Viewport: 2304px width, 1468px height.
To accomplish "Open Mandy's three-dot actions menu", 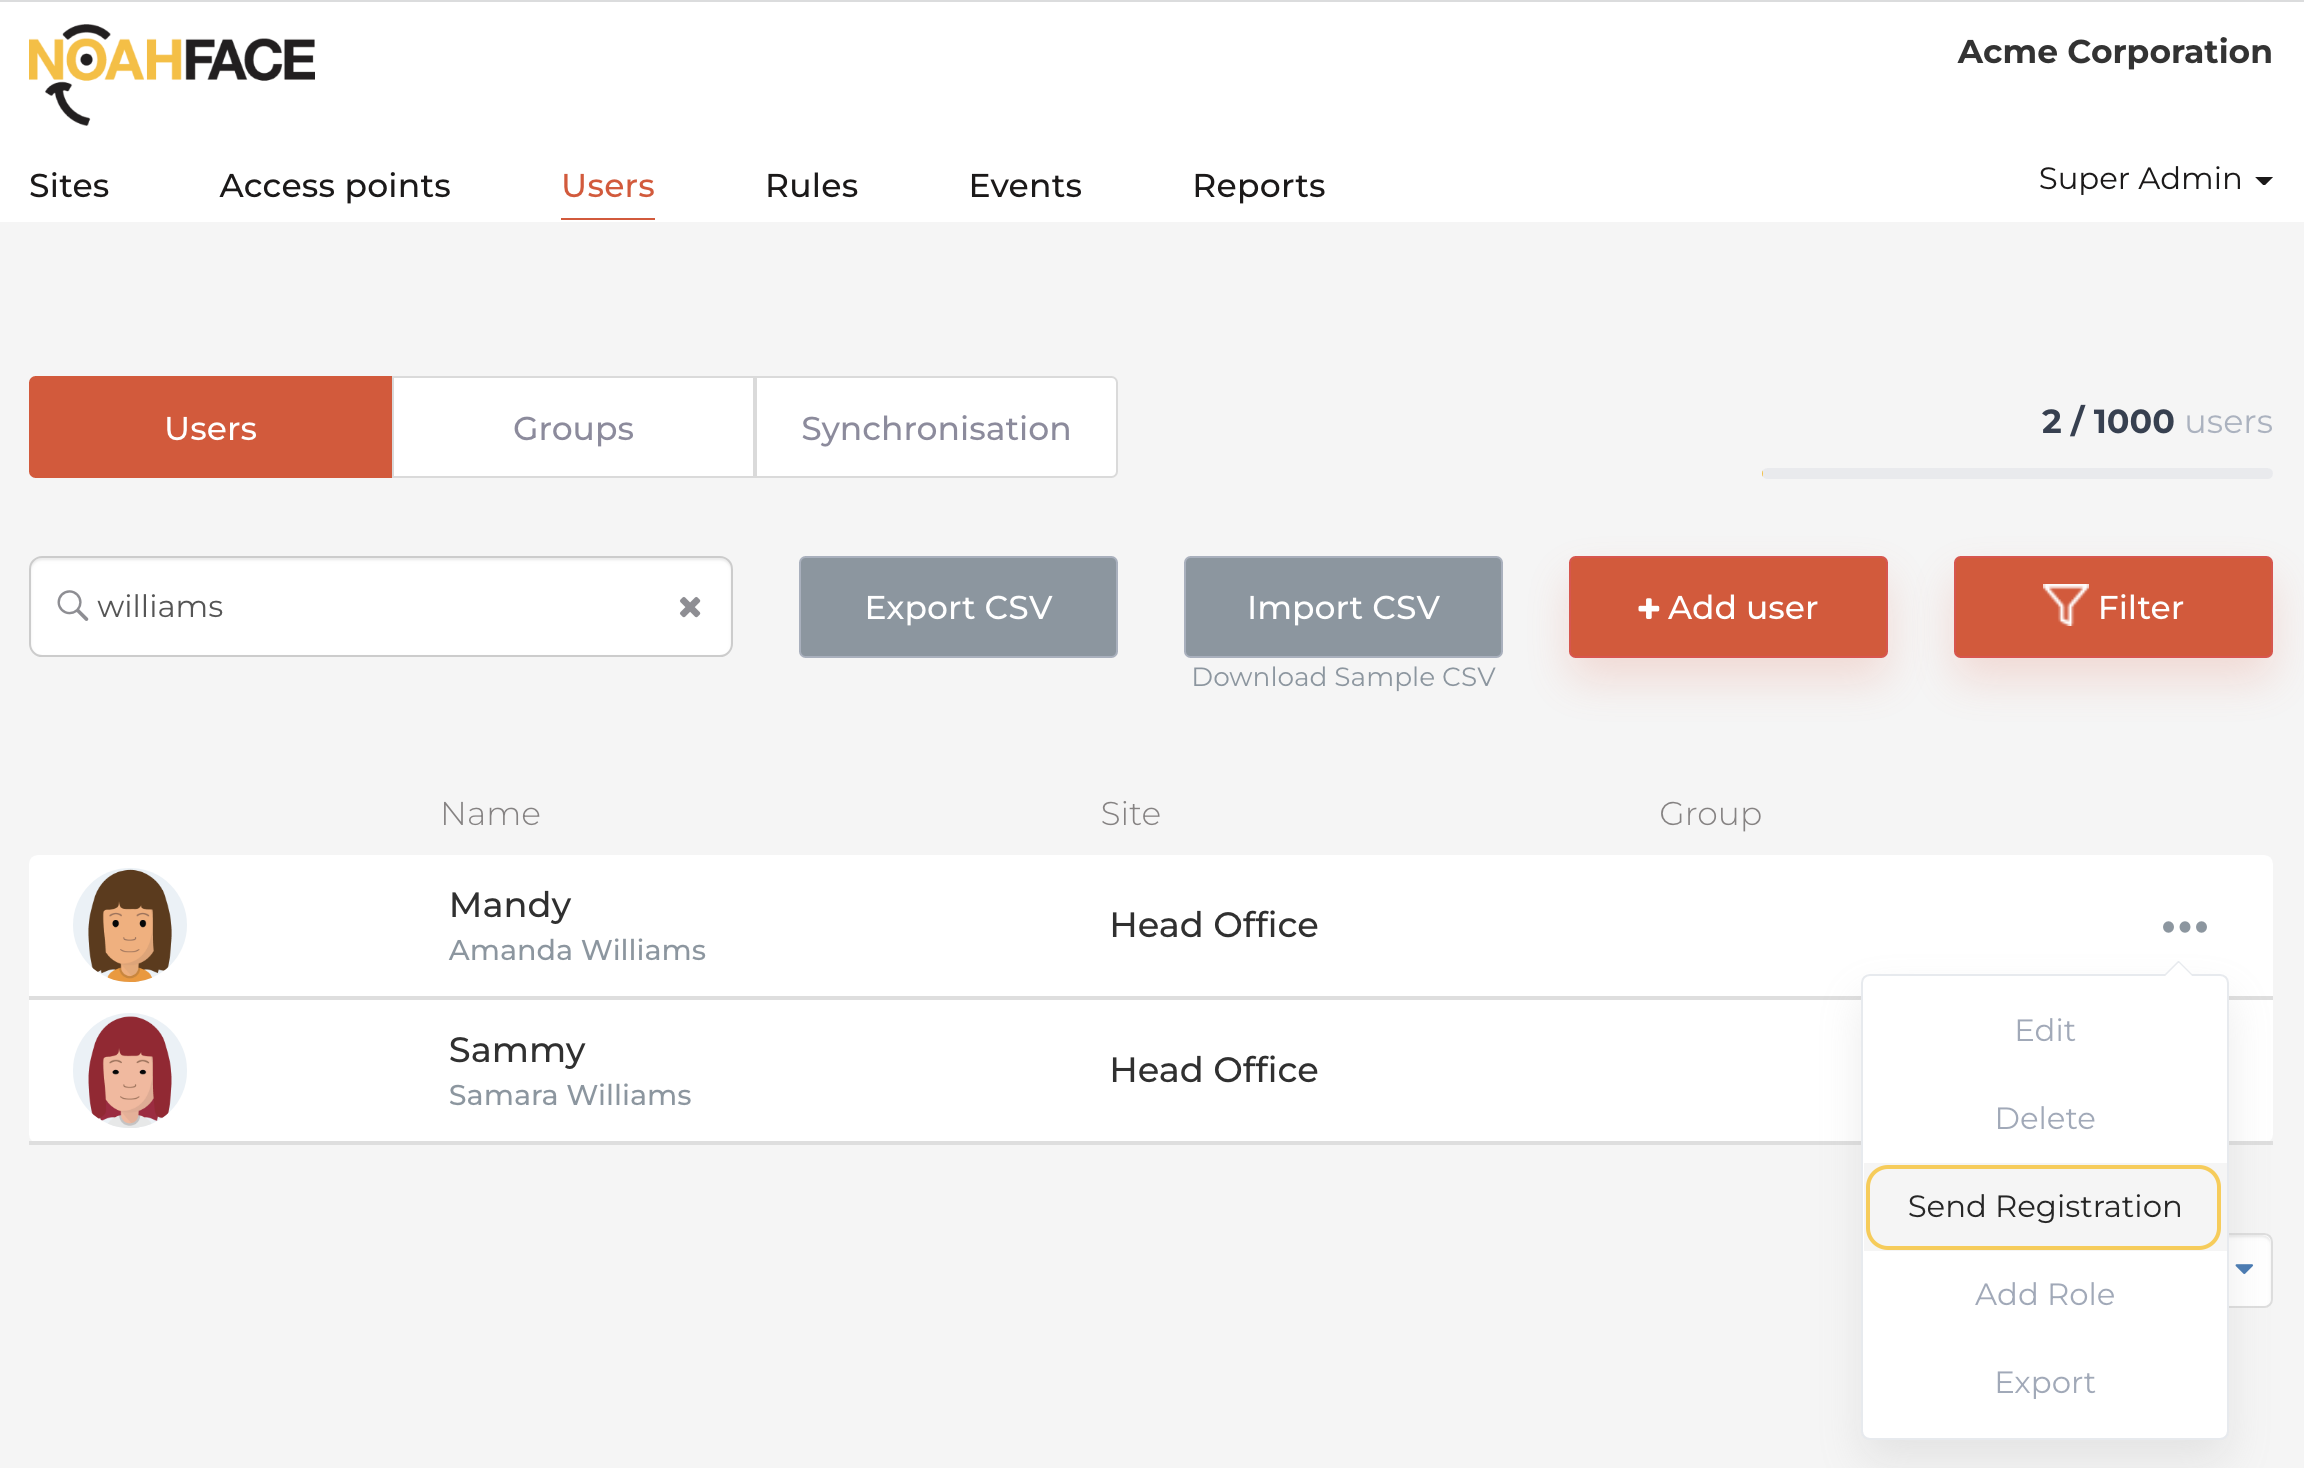I will [2184, 927].
